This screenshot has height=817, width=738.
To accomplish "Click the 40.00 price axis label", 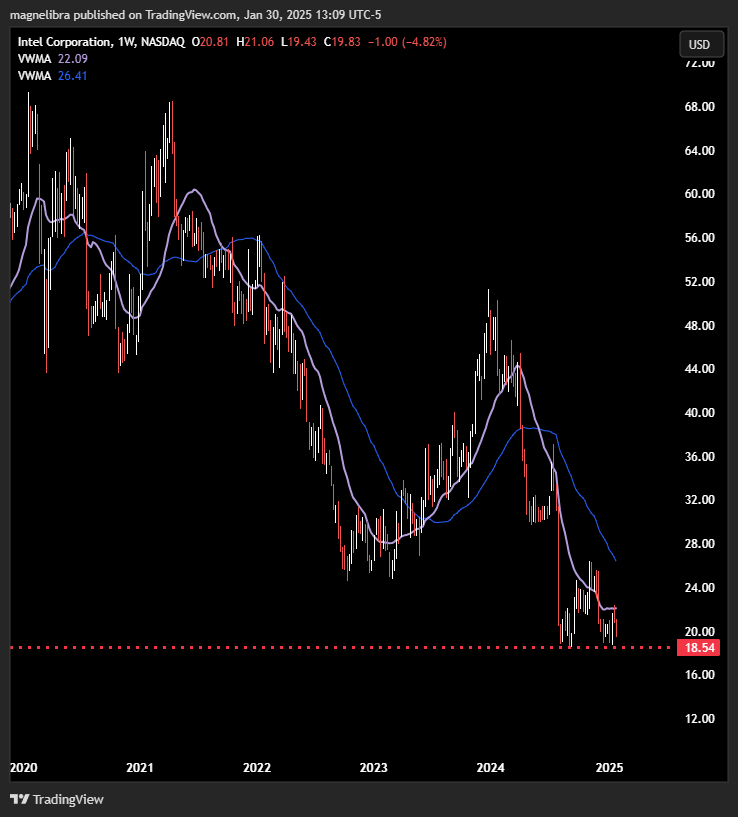I will (699, 412).
